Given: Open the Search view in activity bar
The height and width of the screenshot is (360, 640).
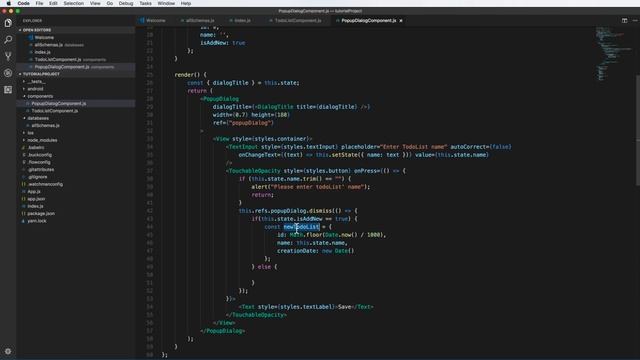Looking at the screenshot, I should (x=8, y=40).
